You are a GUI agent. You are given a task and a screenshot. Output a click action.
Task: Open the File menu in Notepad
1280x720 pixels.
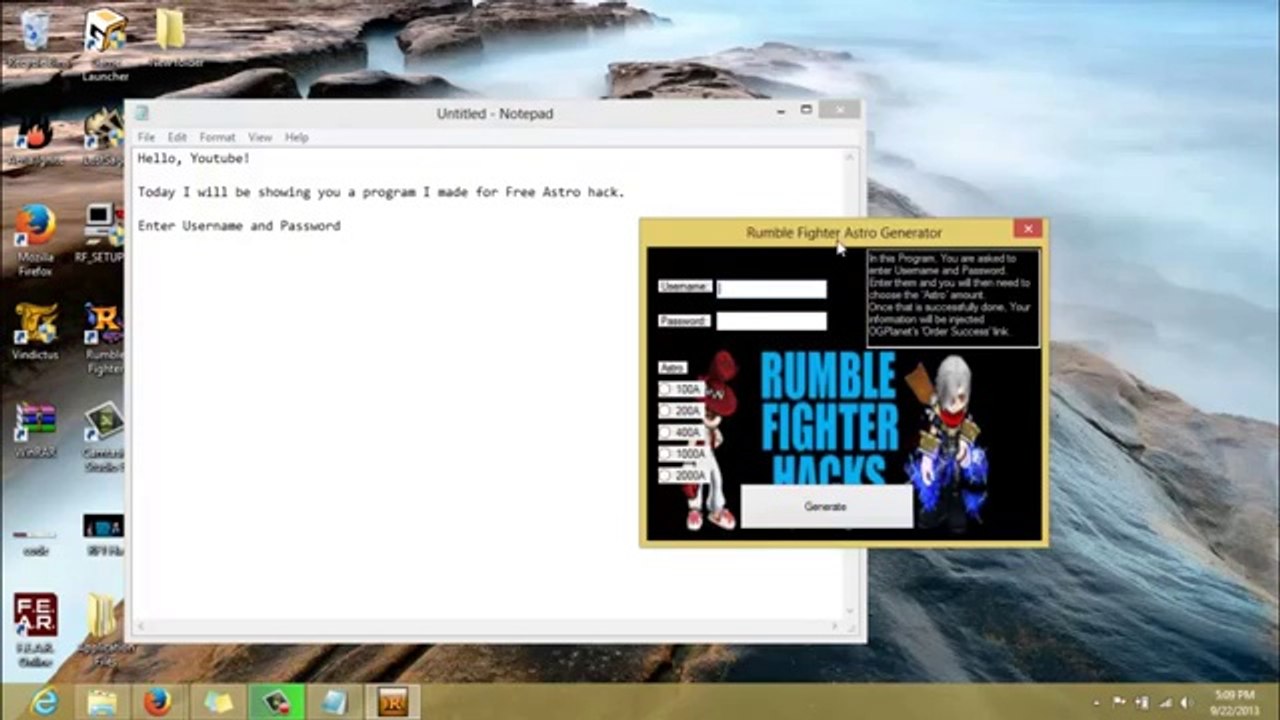coord(146,137)
